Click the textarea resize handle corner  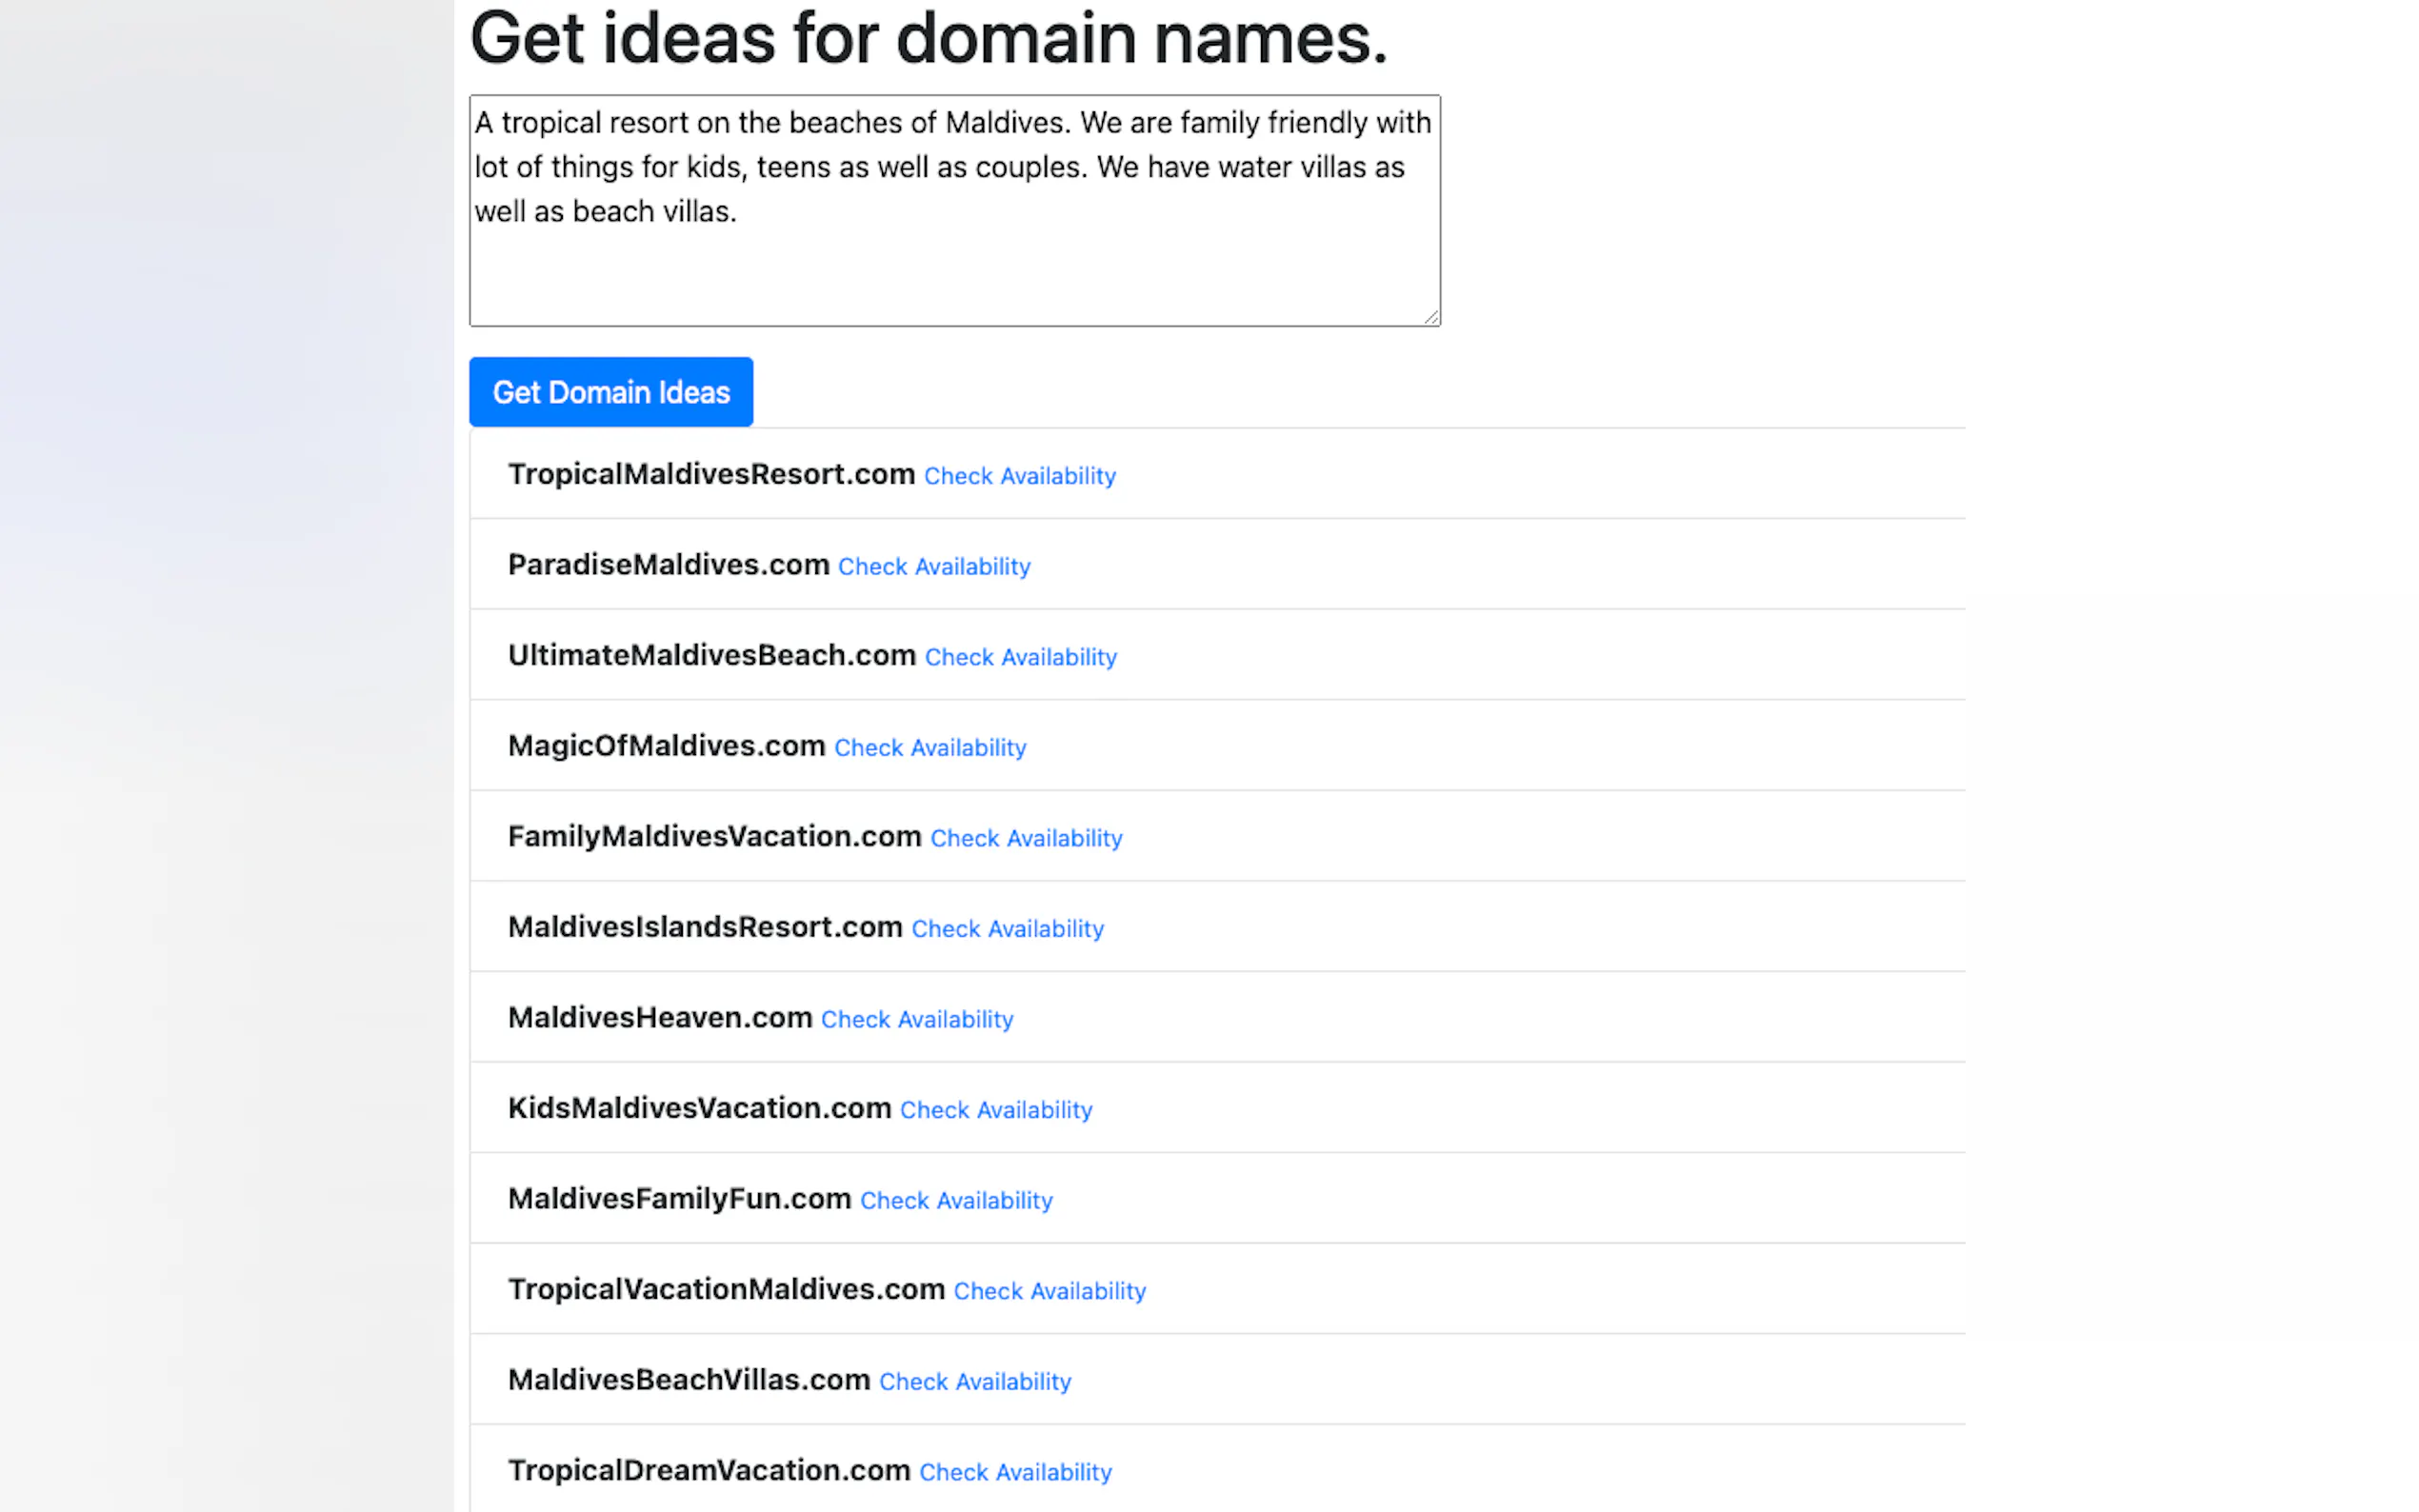(1432, 317)
